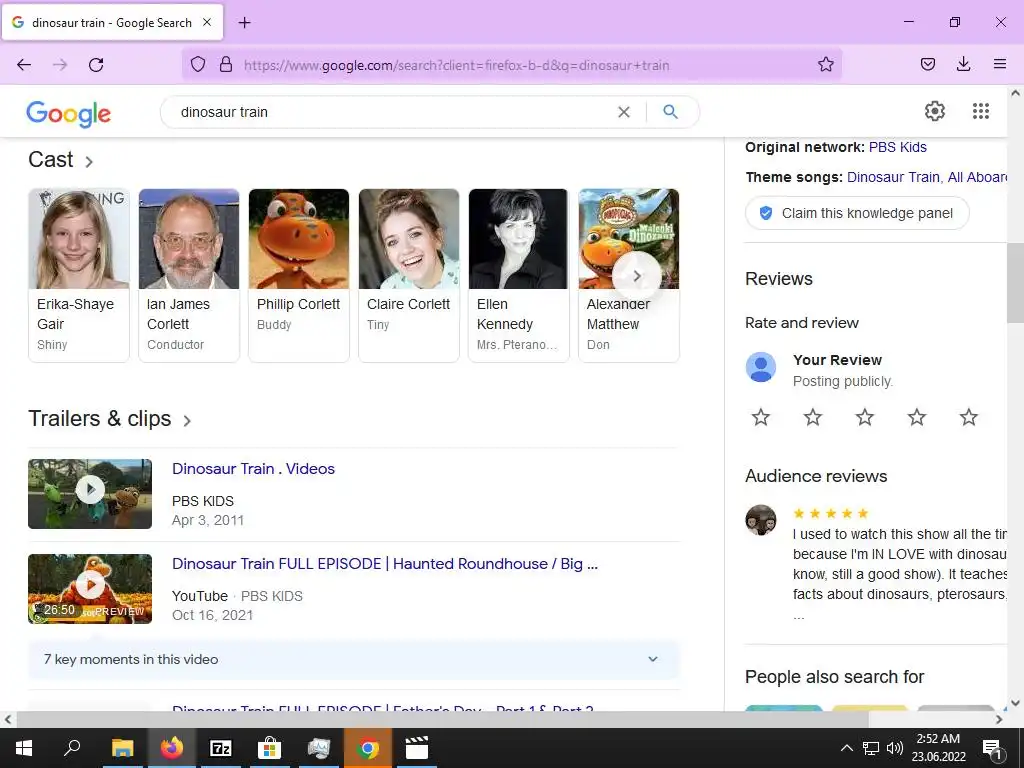Open Phillip Corlett Buddy cast card
The image size is (1024, 768).
[298, 275]
